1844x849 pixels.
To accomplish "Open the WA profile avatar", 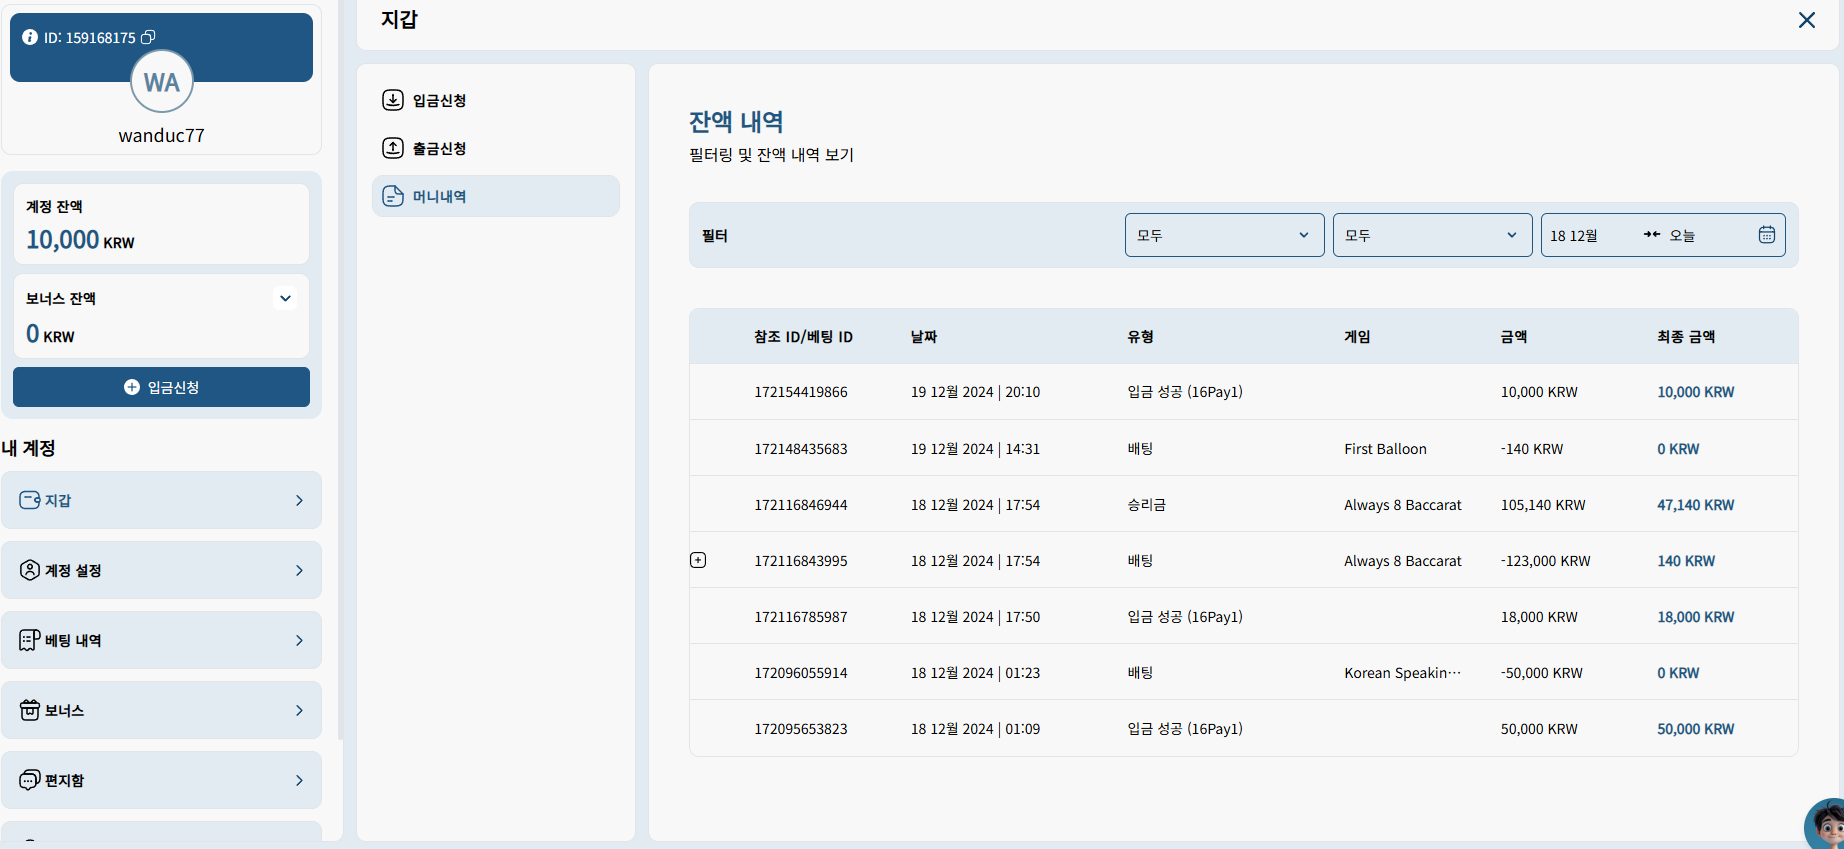I will [x=162, y=82].
